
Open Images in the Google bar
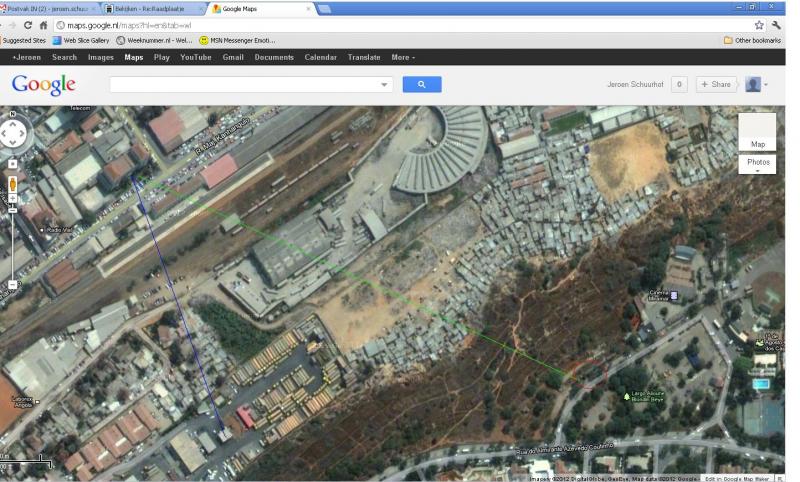(101, 57)
